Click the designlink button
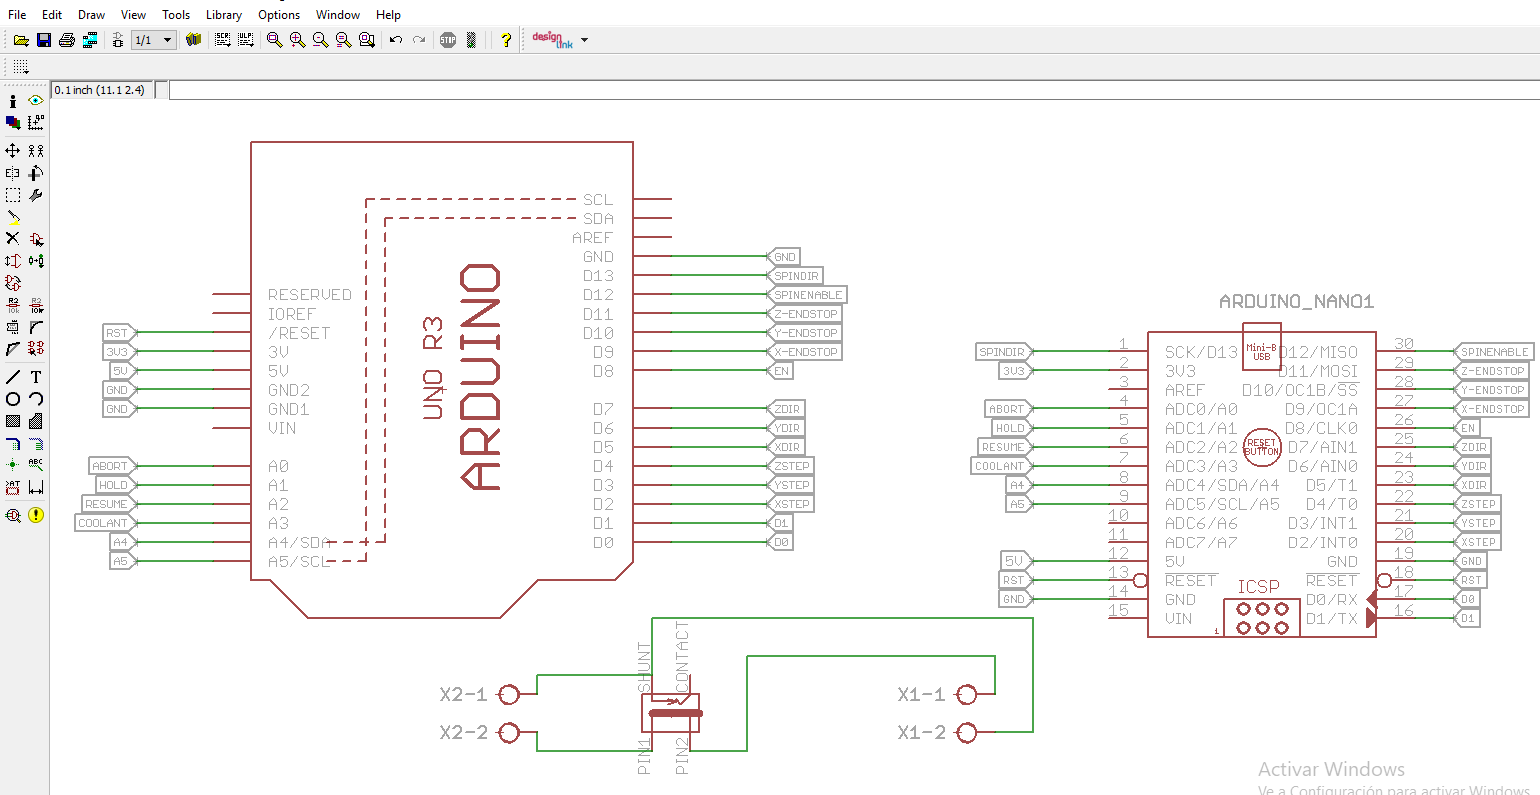This screenshot has width=1540, height=795. coord(552,40)
